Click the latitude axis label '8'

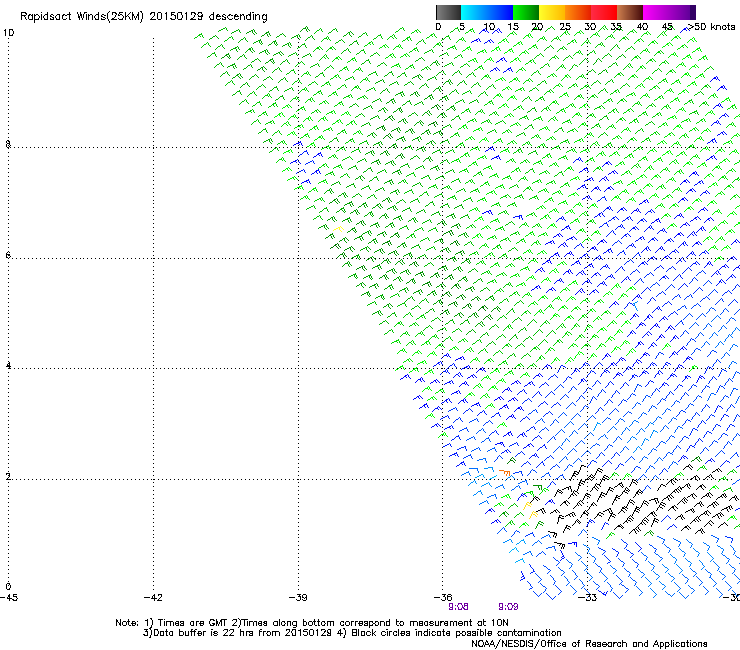click(8, 144)
